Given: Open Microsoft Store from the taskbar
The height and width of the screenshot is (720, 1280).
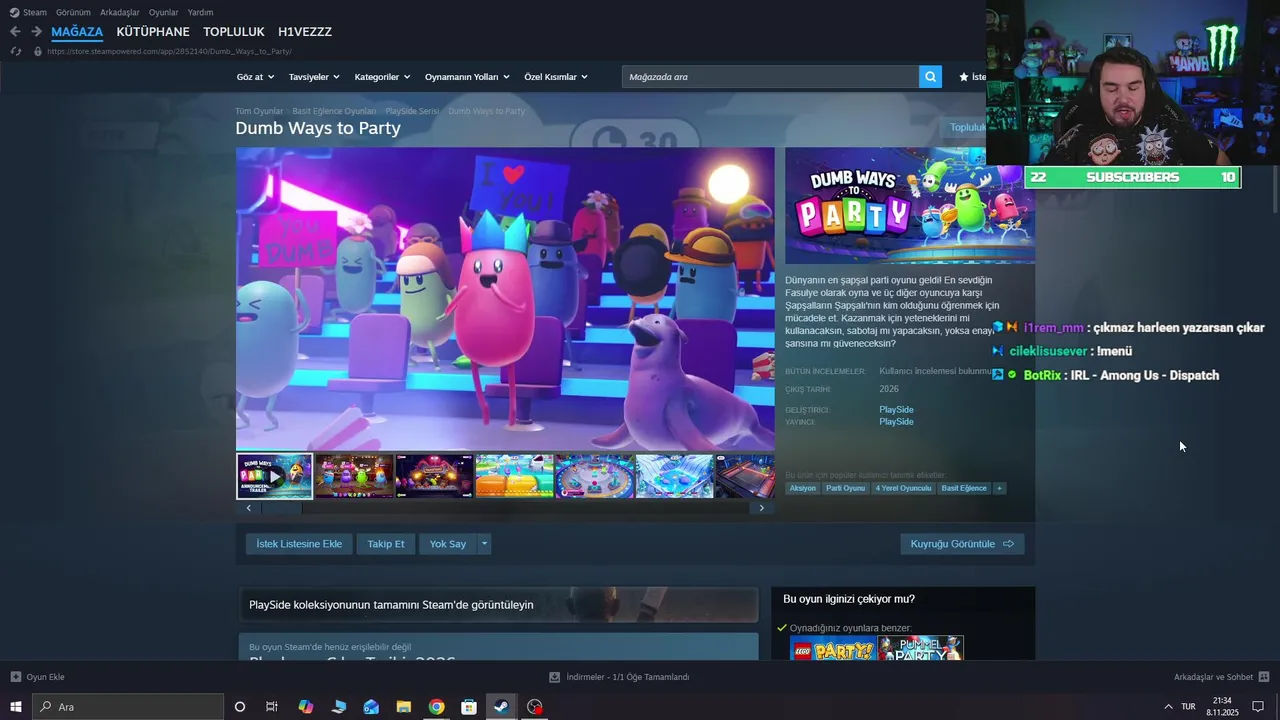Looking at the screenshot, I should tap(469, 707).
